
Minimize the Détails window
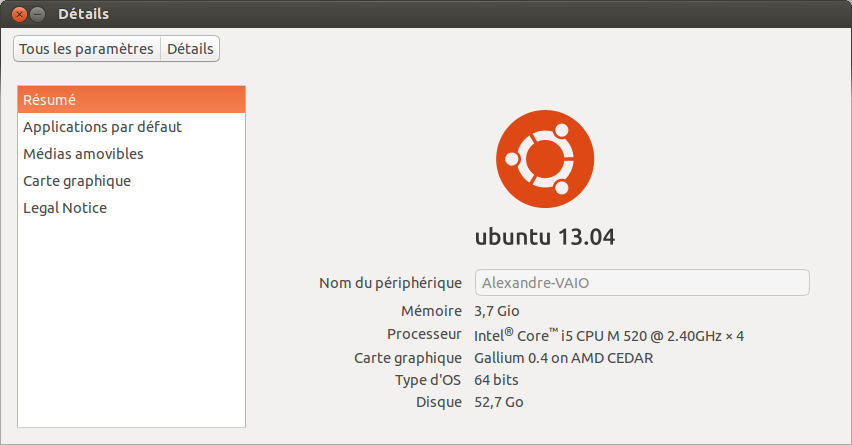coord(37,14)
